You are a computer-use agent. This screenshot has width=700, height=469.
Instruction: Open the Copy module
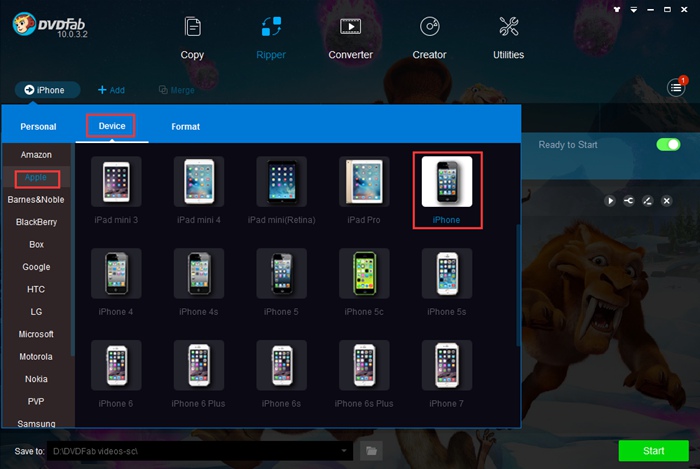[x=192, y=38]
